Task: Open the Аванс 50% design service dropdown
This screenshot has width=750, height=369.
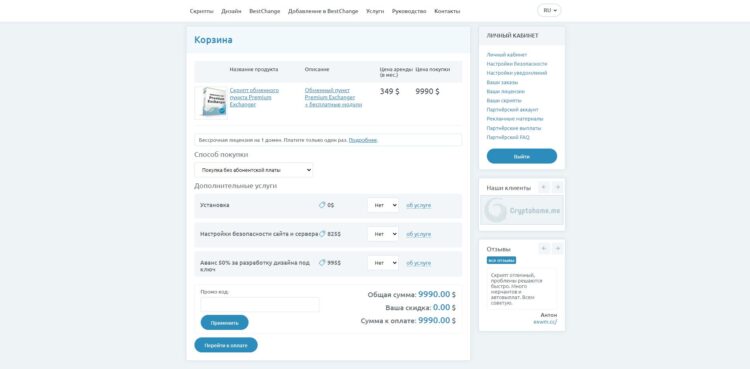Action: 383,263
